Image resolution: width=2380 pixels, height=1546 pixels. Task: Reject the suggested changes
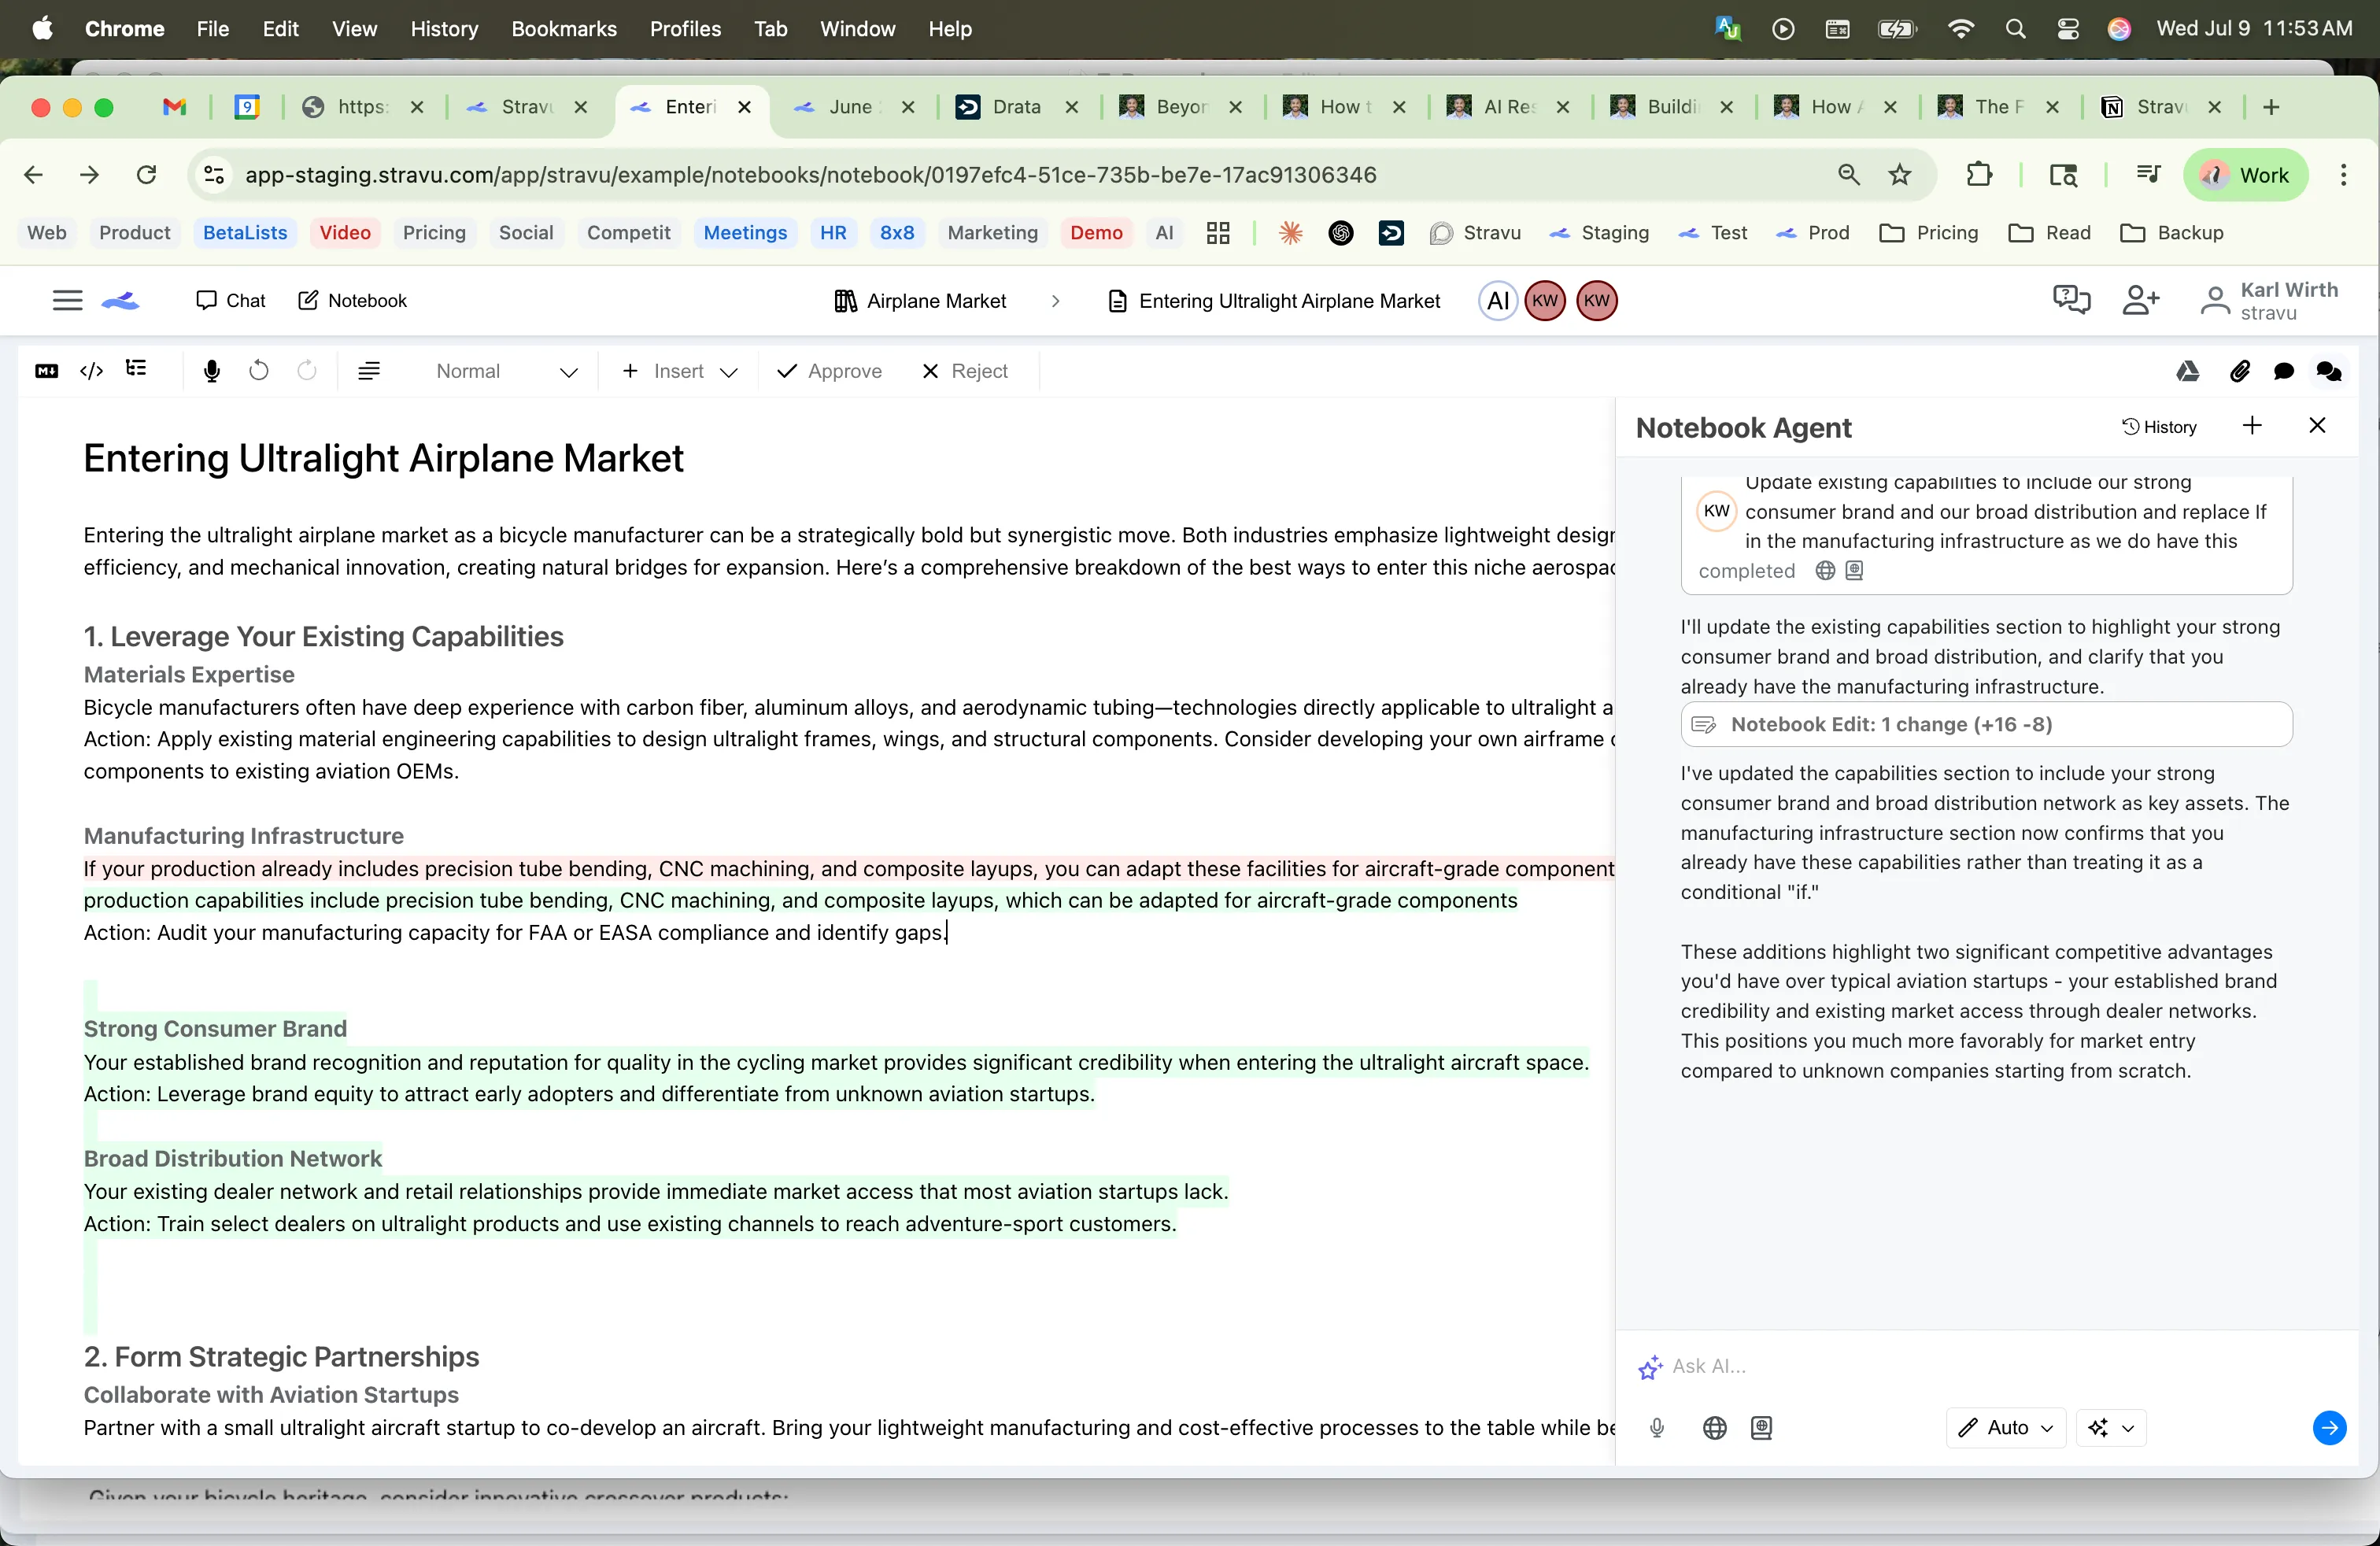tap(963, 371)
